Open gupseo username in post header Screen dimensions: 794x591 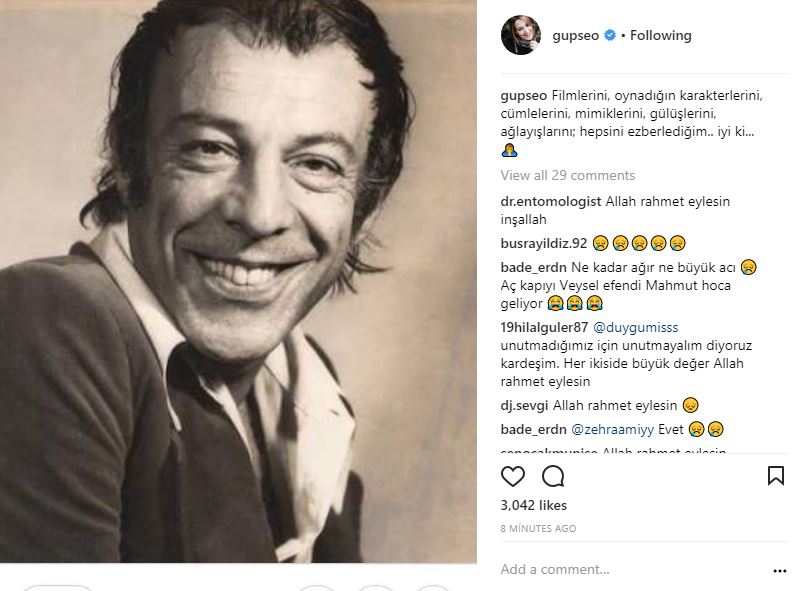pyautogui.click(x=575, y=35)
